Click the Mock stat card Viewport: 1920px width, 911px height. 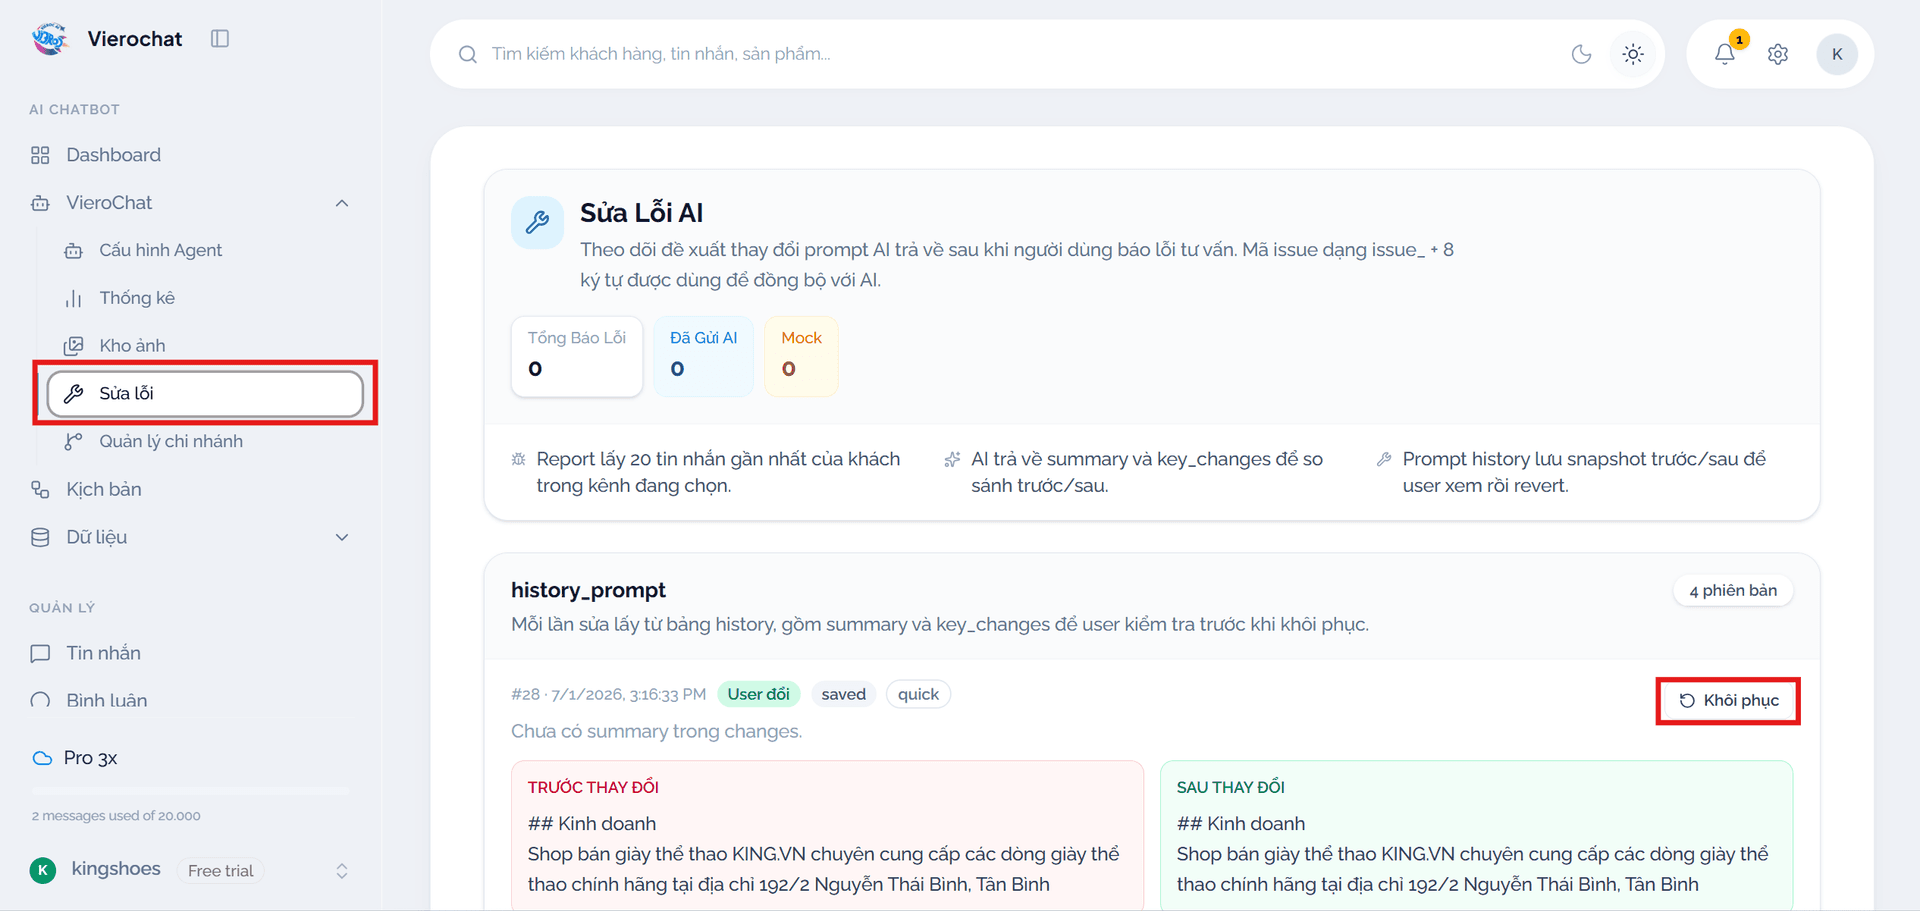click(x=801, y=356)
